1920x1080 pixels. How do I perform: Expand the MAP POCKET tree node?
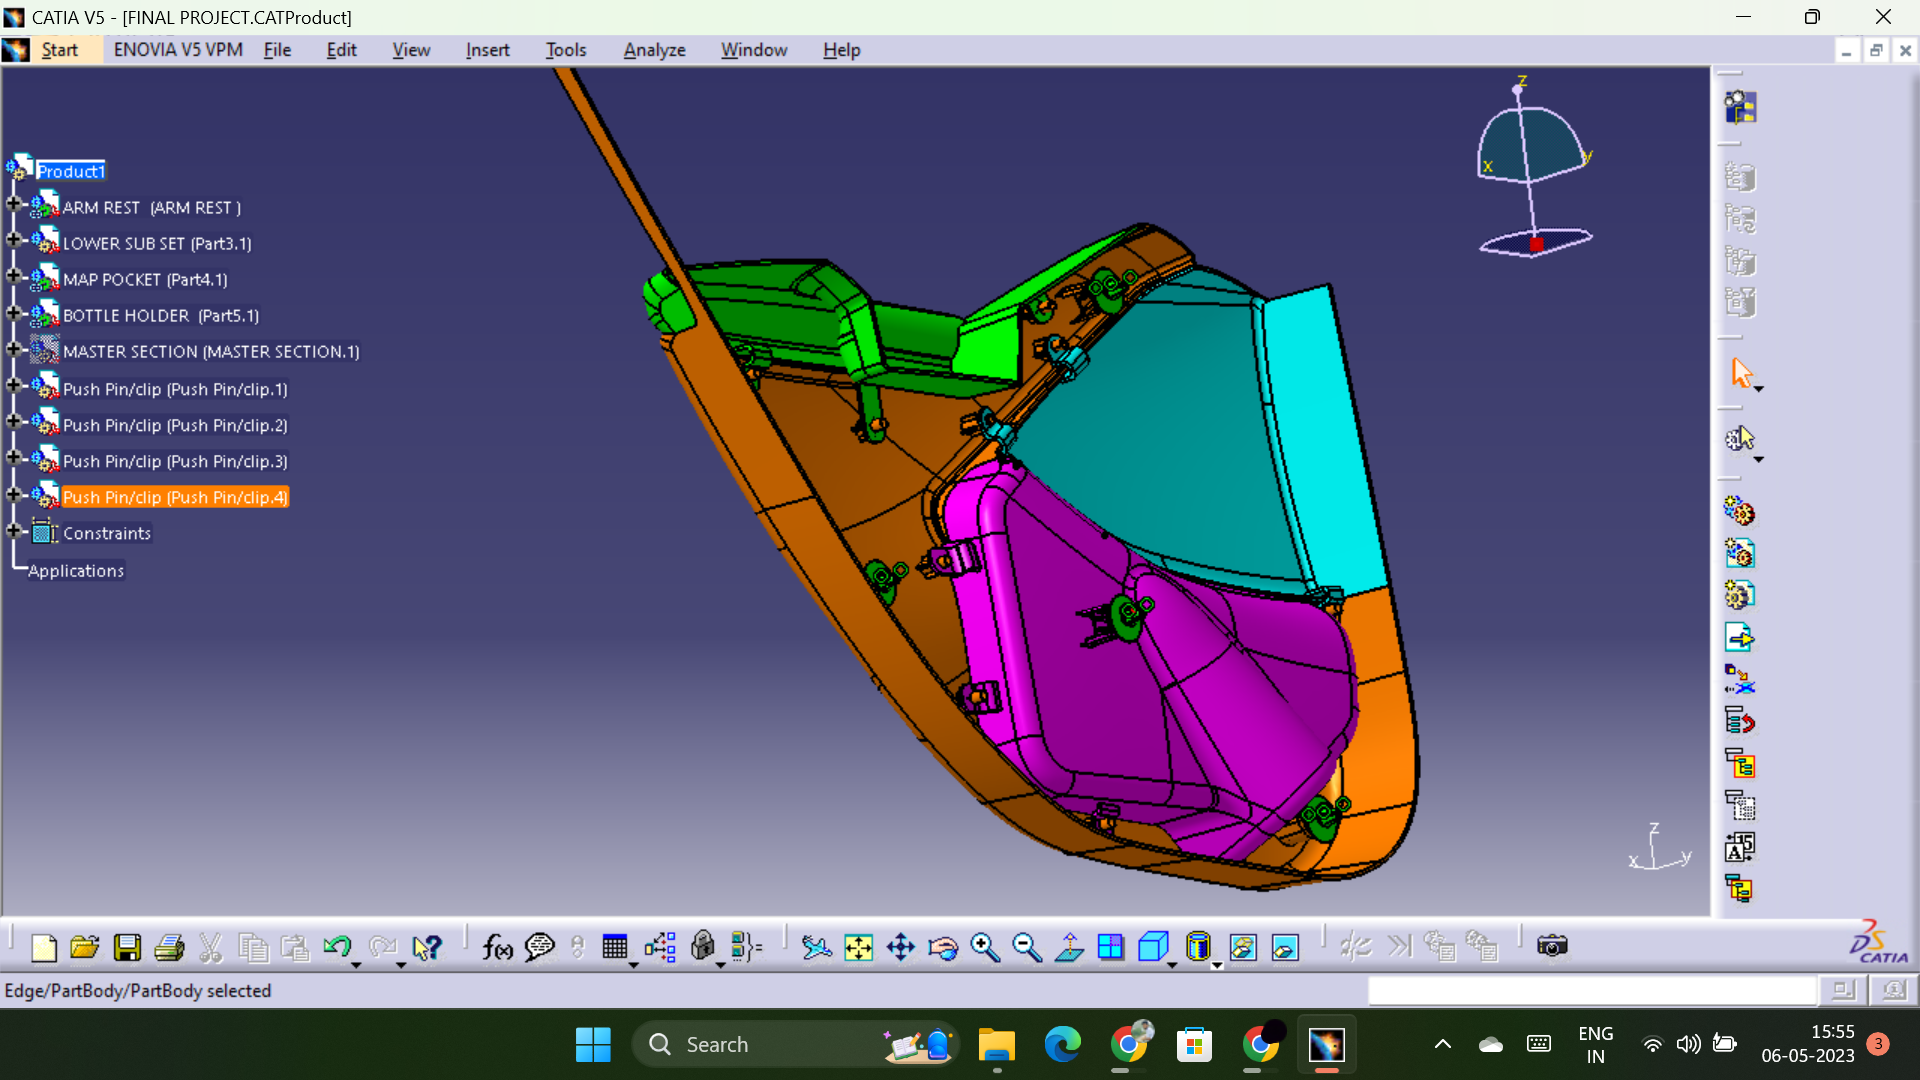[13, 276]
